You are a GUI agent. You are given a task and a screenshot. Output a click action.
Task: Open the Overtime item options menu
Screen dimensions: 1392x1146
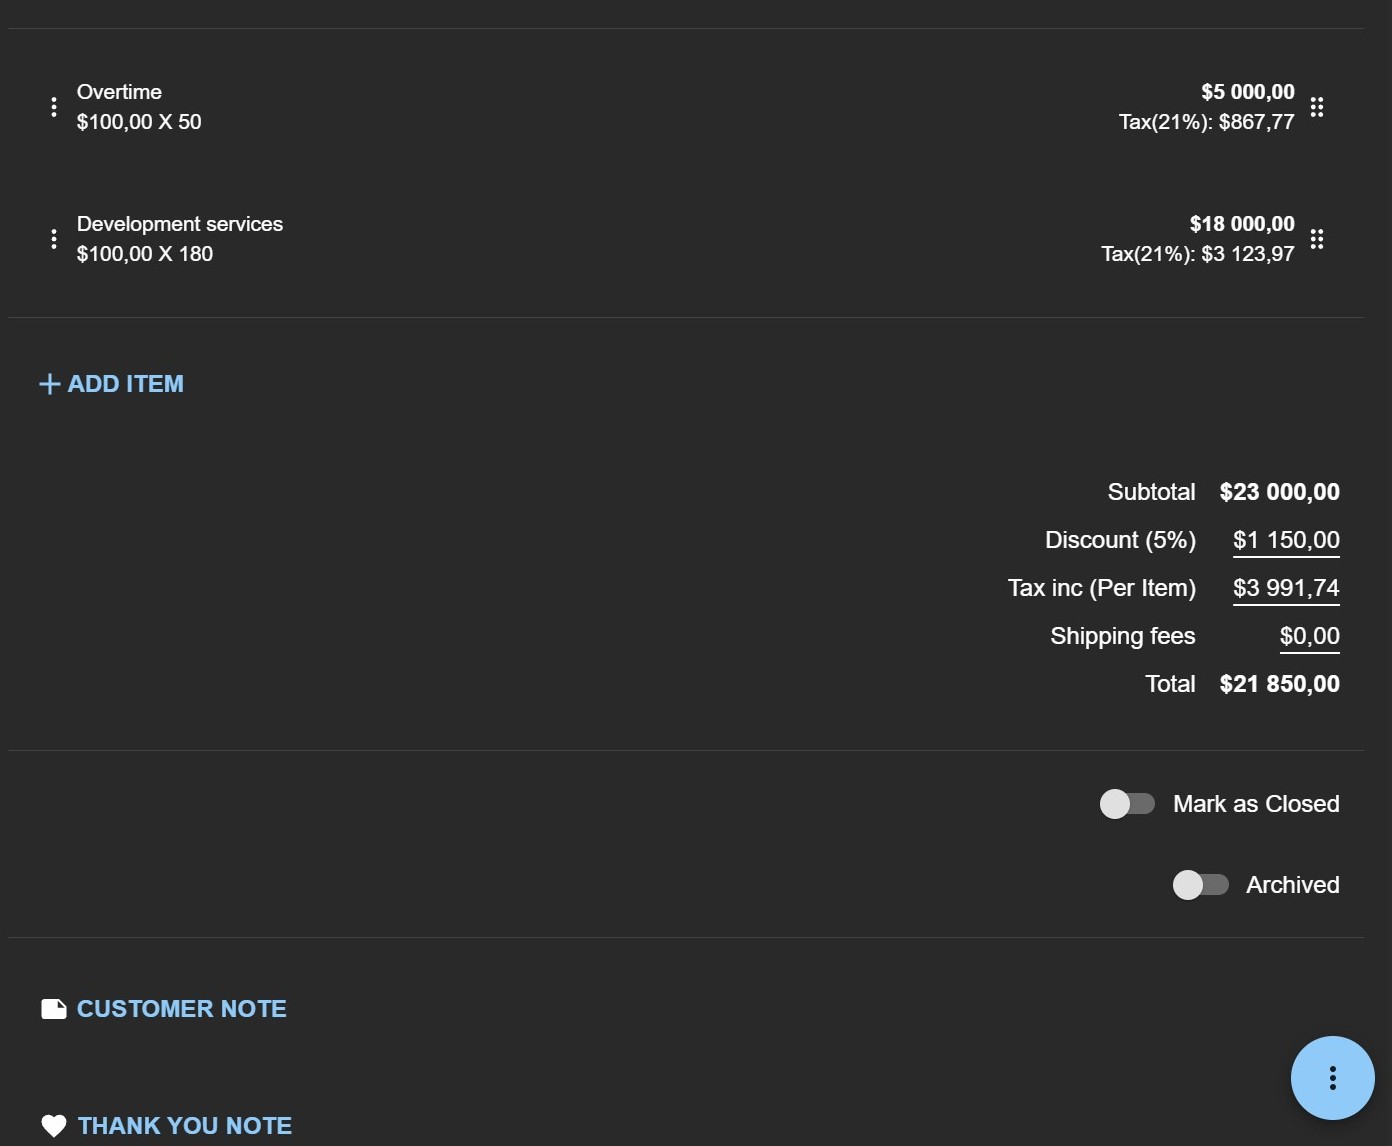click(54, 107)
